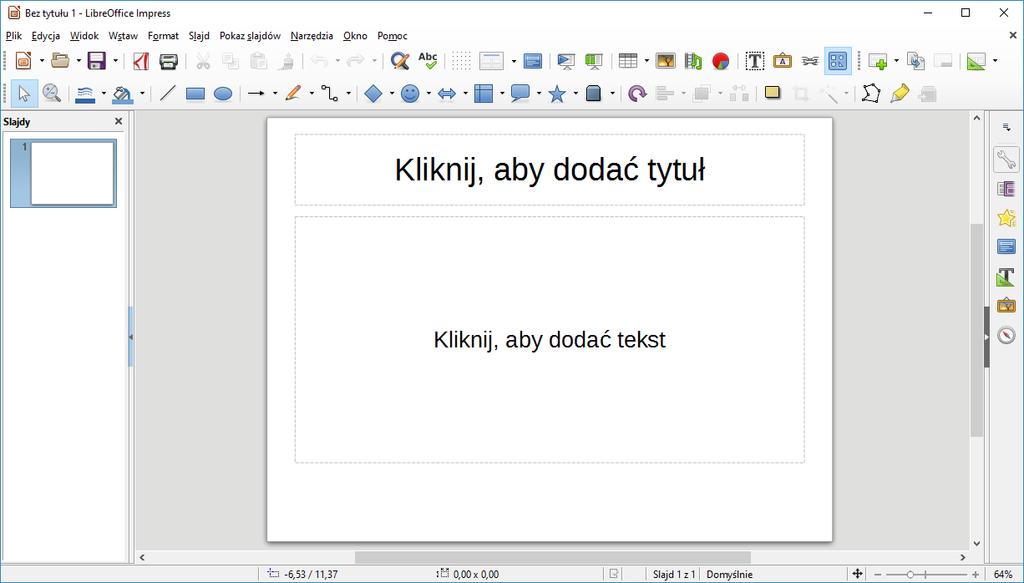1024x583 pixels.
Task: Insert a hyperlink (chain icon)
Action: pos(810,61)
